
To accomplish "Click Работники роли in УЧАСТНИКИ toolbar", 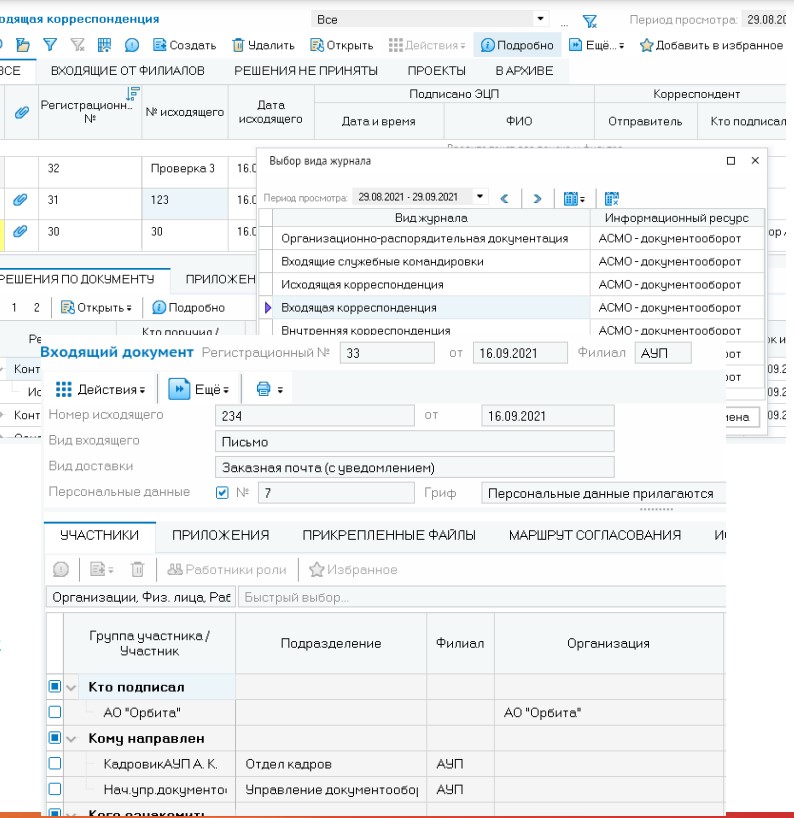I will 227,569.
